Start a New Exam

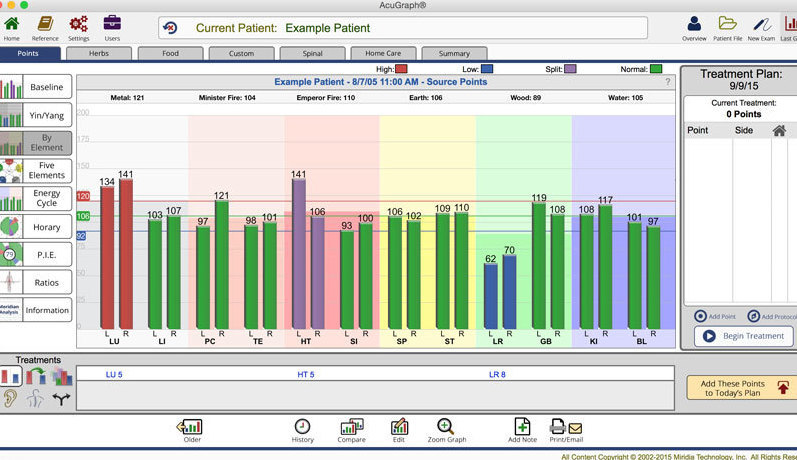tap(761, 24)
